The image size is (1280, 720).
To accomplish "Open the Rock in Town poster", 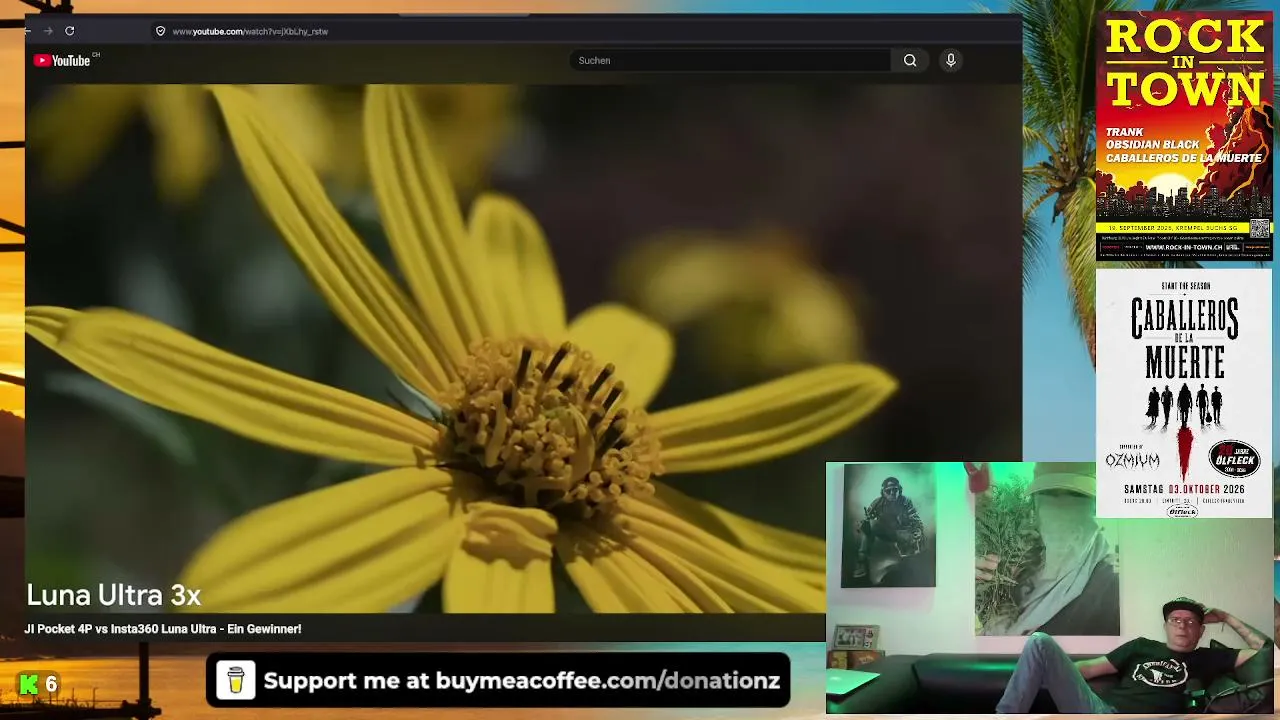I will point(1184,137).
